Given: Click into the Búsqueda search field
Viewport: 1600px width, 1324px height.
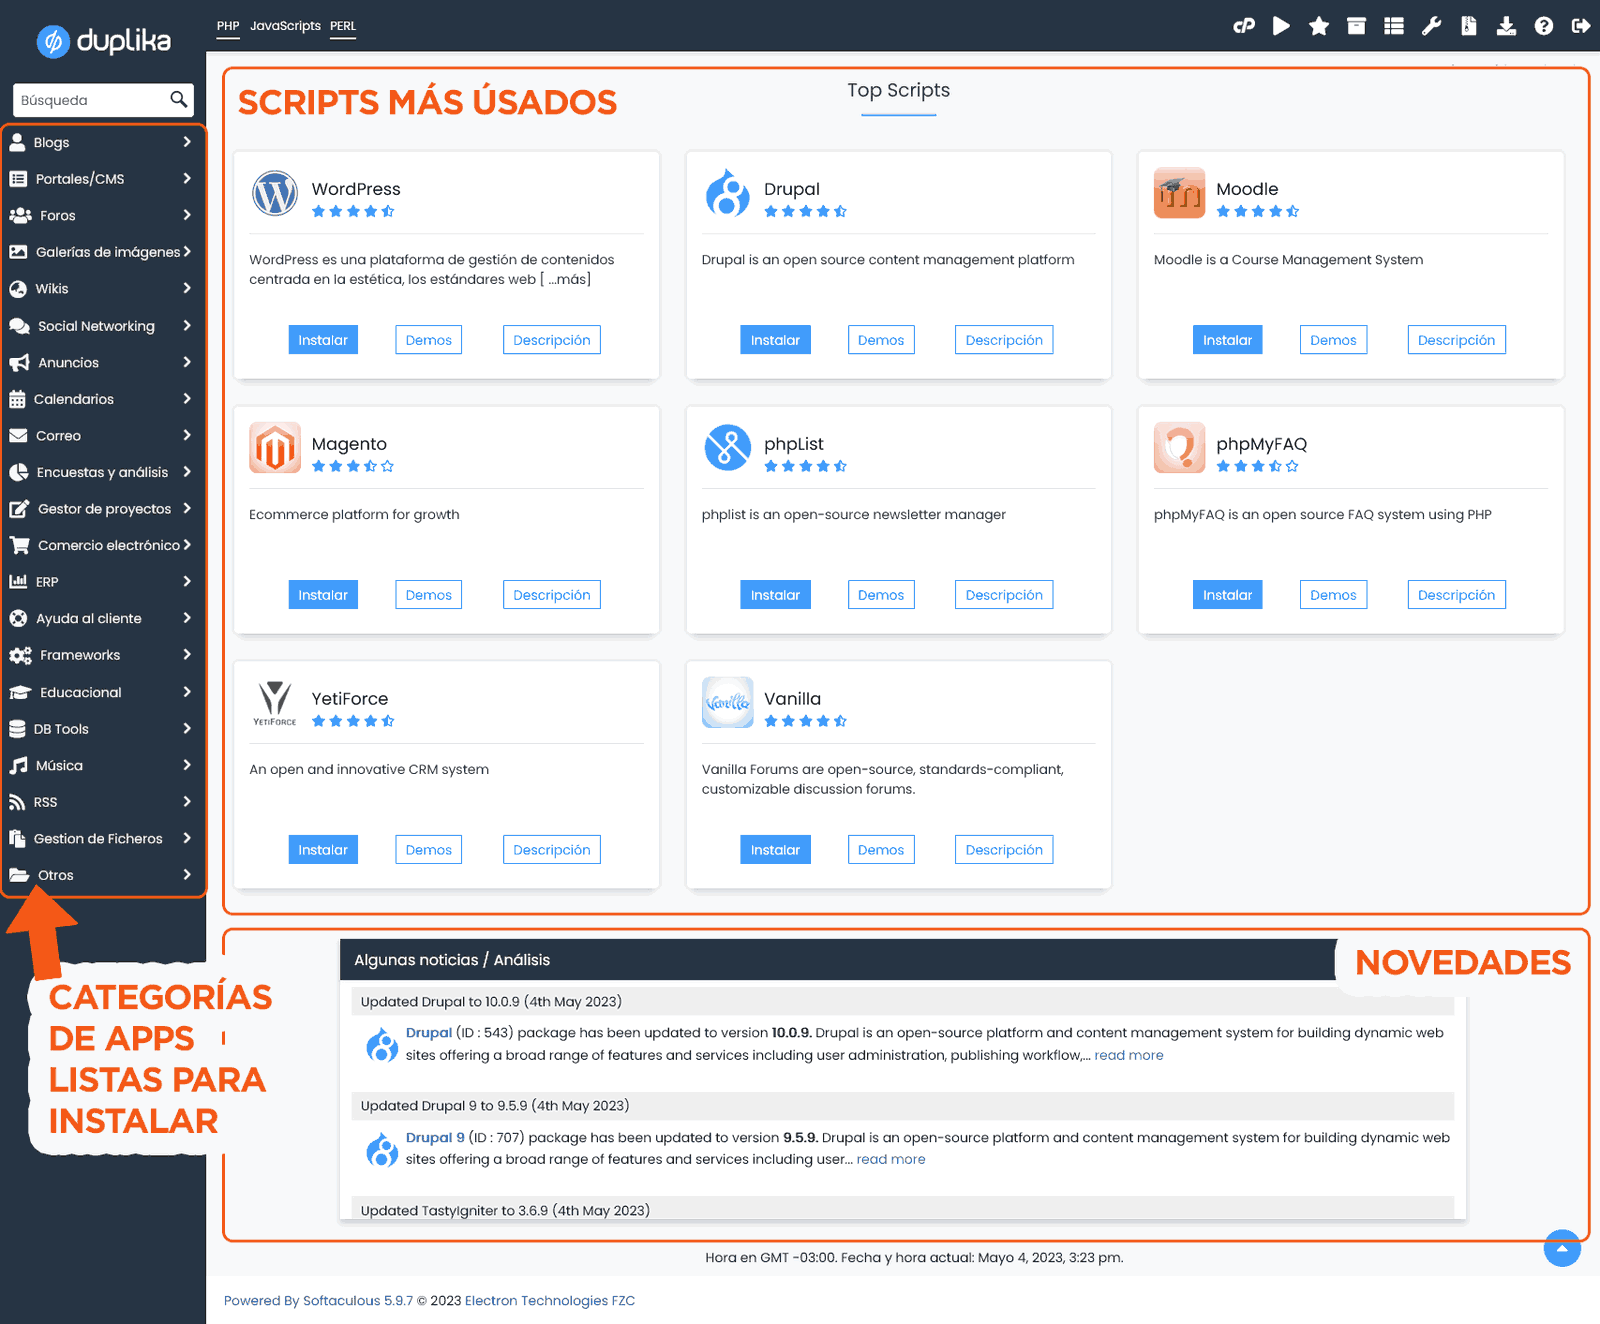Looking at the screenshot, I should [90, 100].
